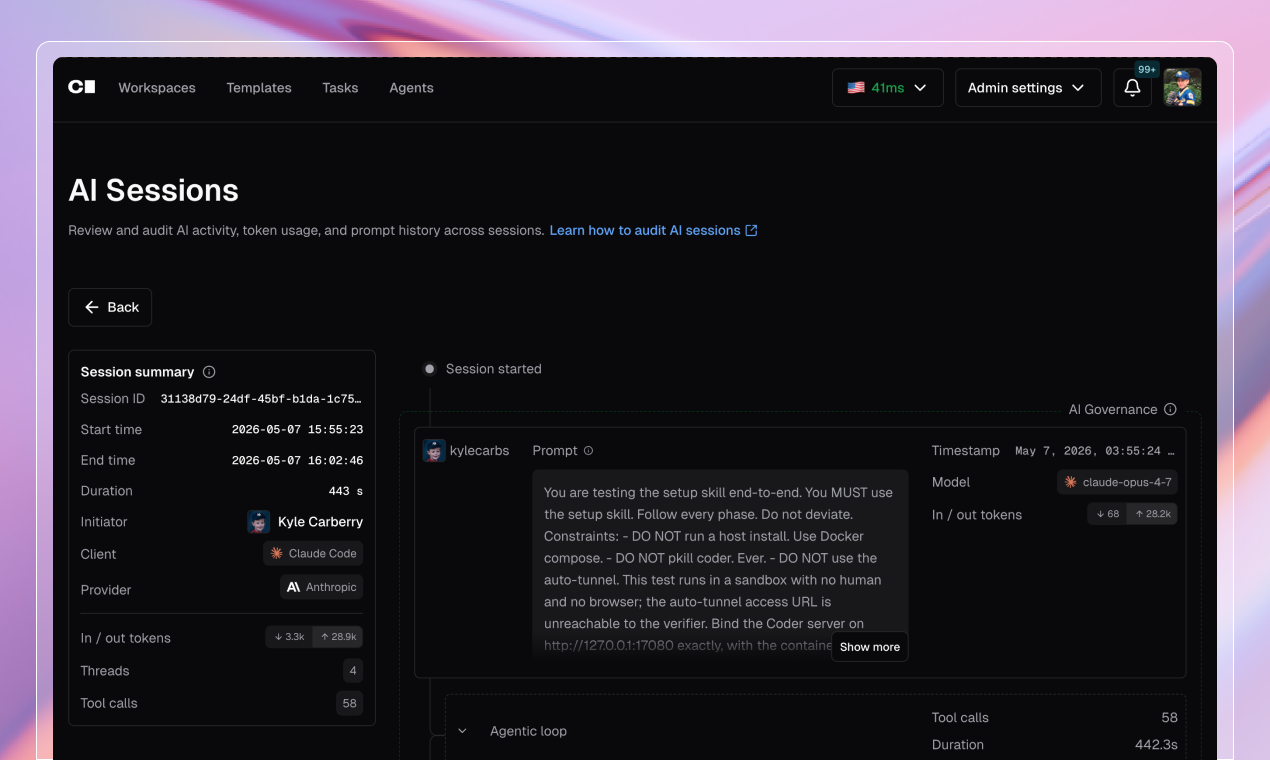Click kylecarbs avatar in the prompt card
The height and width of the screenshot is (760, 1270).
click(x=434, y=451)
